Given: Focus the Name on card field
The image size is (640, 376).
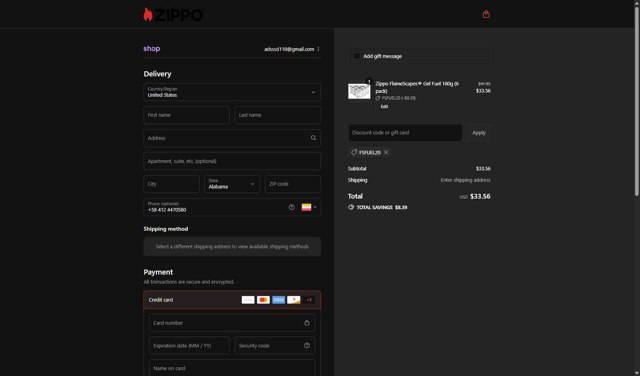Looking at the screenshot, I should pyautogui.click(x=232, y=368).
